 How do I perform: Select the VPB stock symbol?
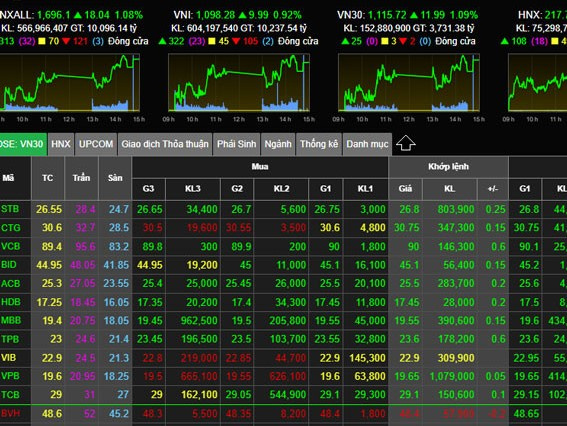tap(10, 376)
